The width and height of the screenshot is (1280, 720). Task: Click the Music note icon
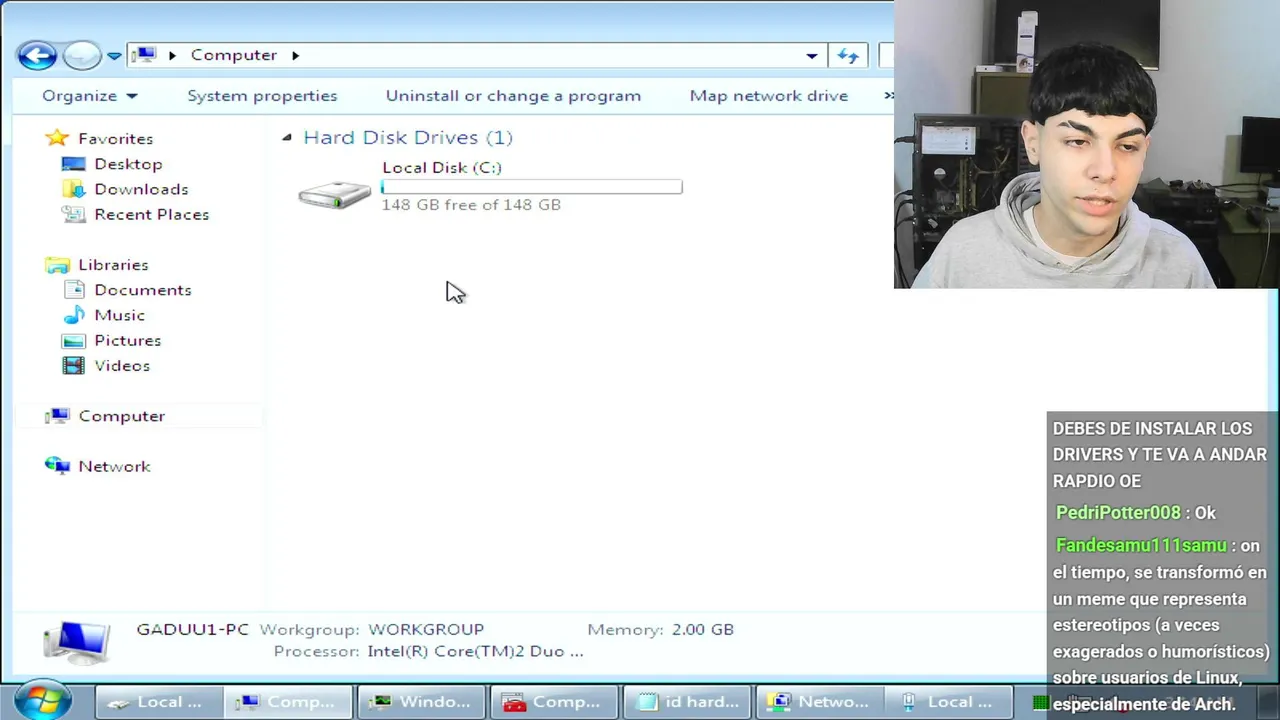pos(74,315)
